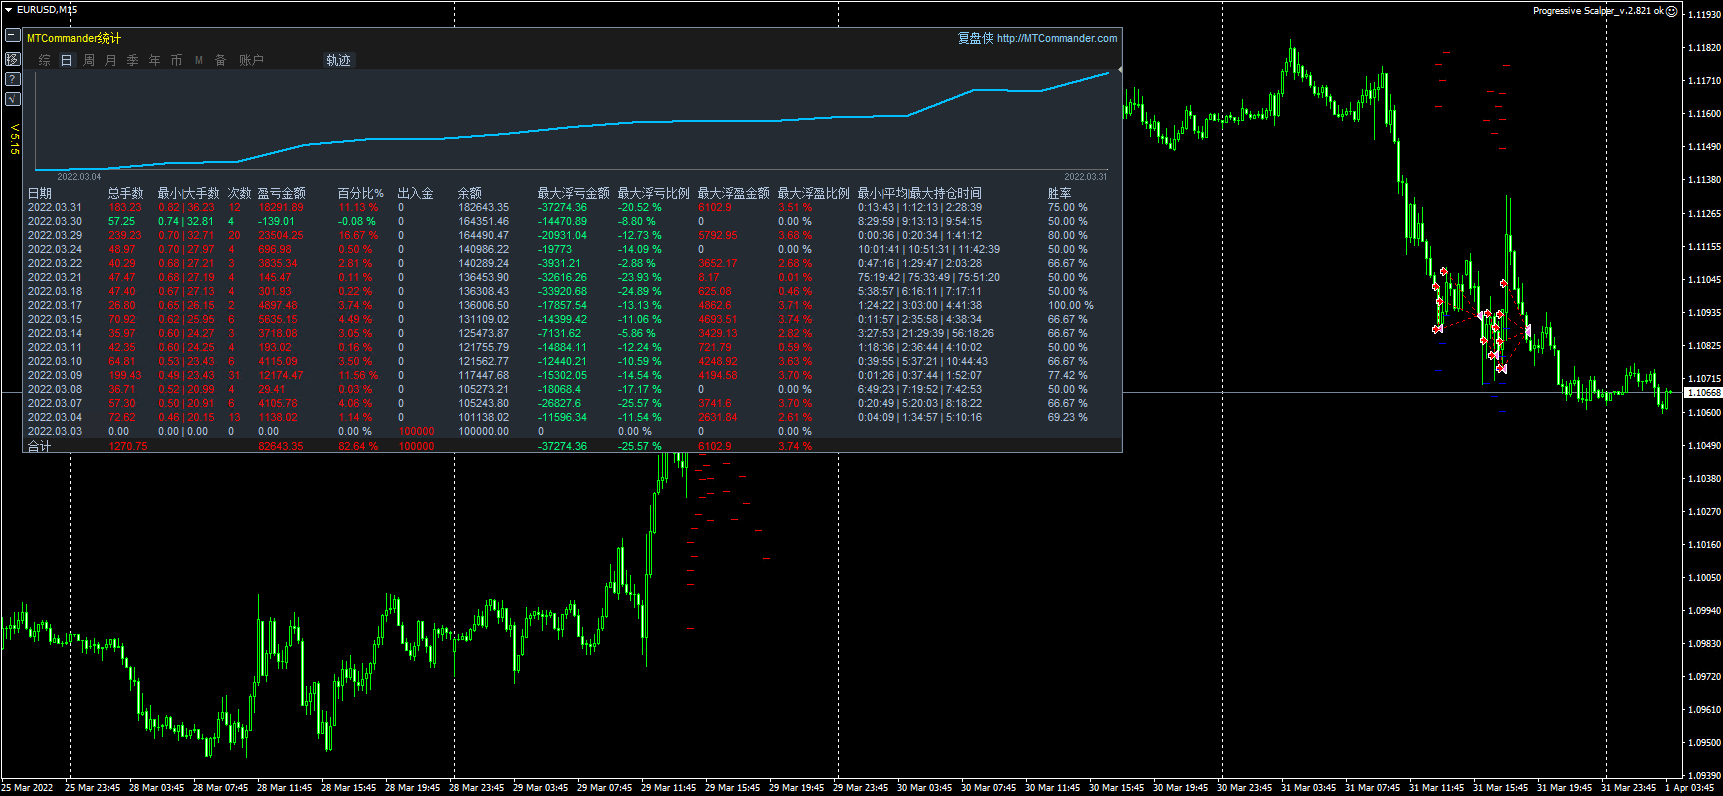
Task: Open the question mark help icon
Action: click(x=13, y=79)
